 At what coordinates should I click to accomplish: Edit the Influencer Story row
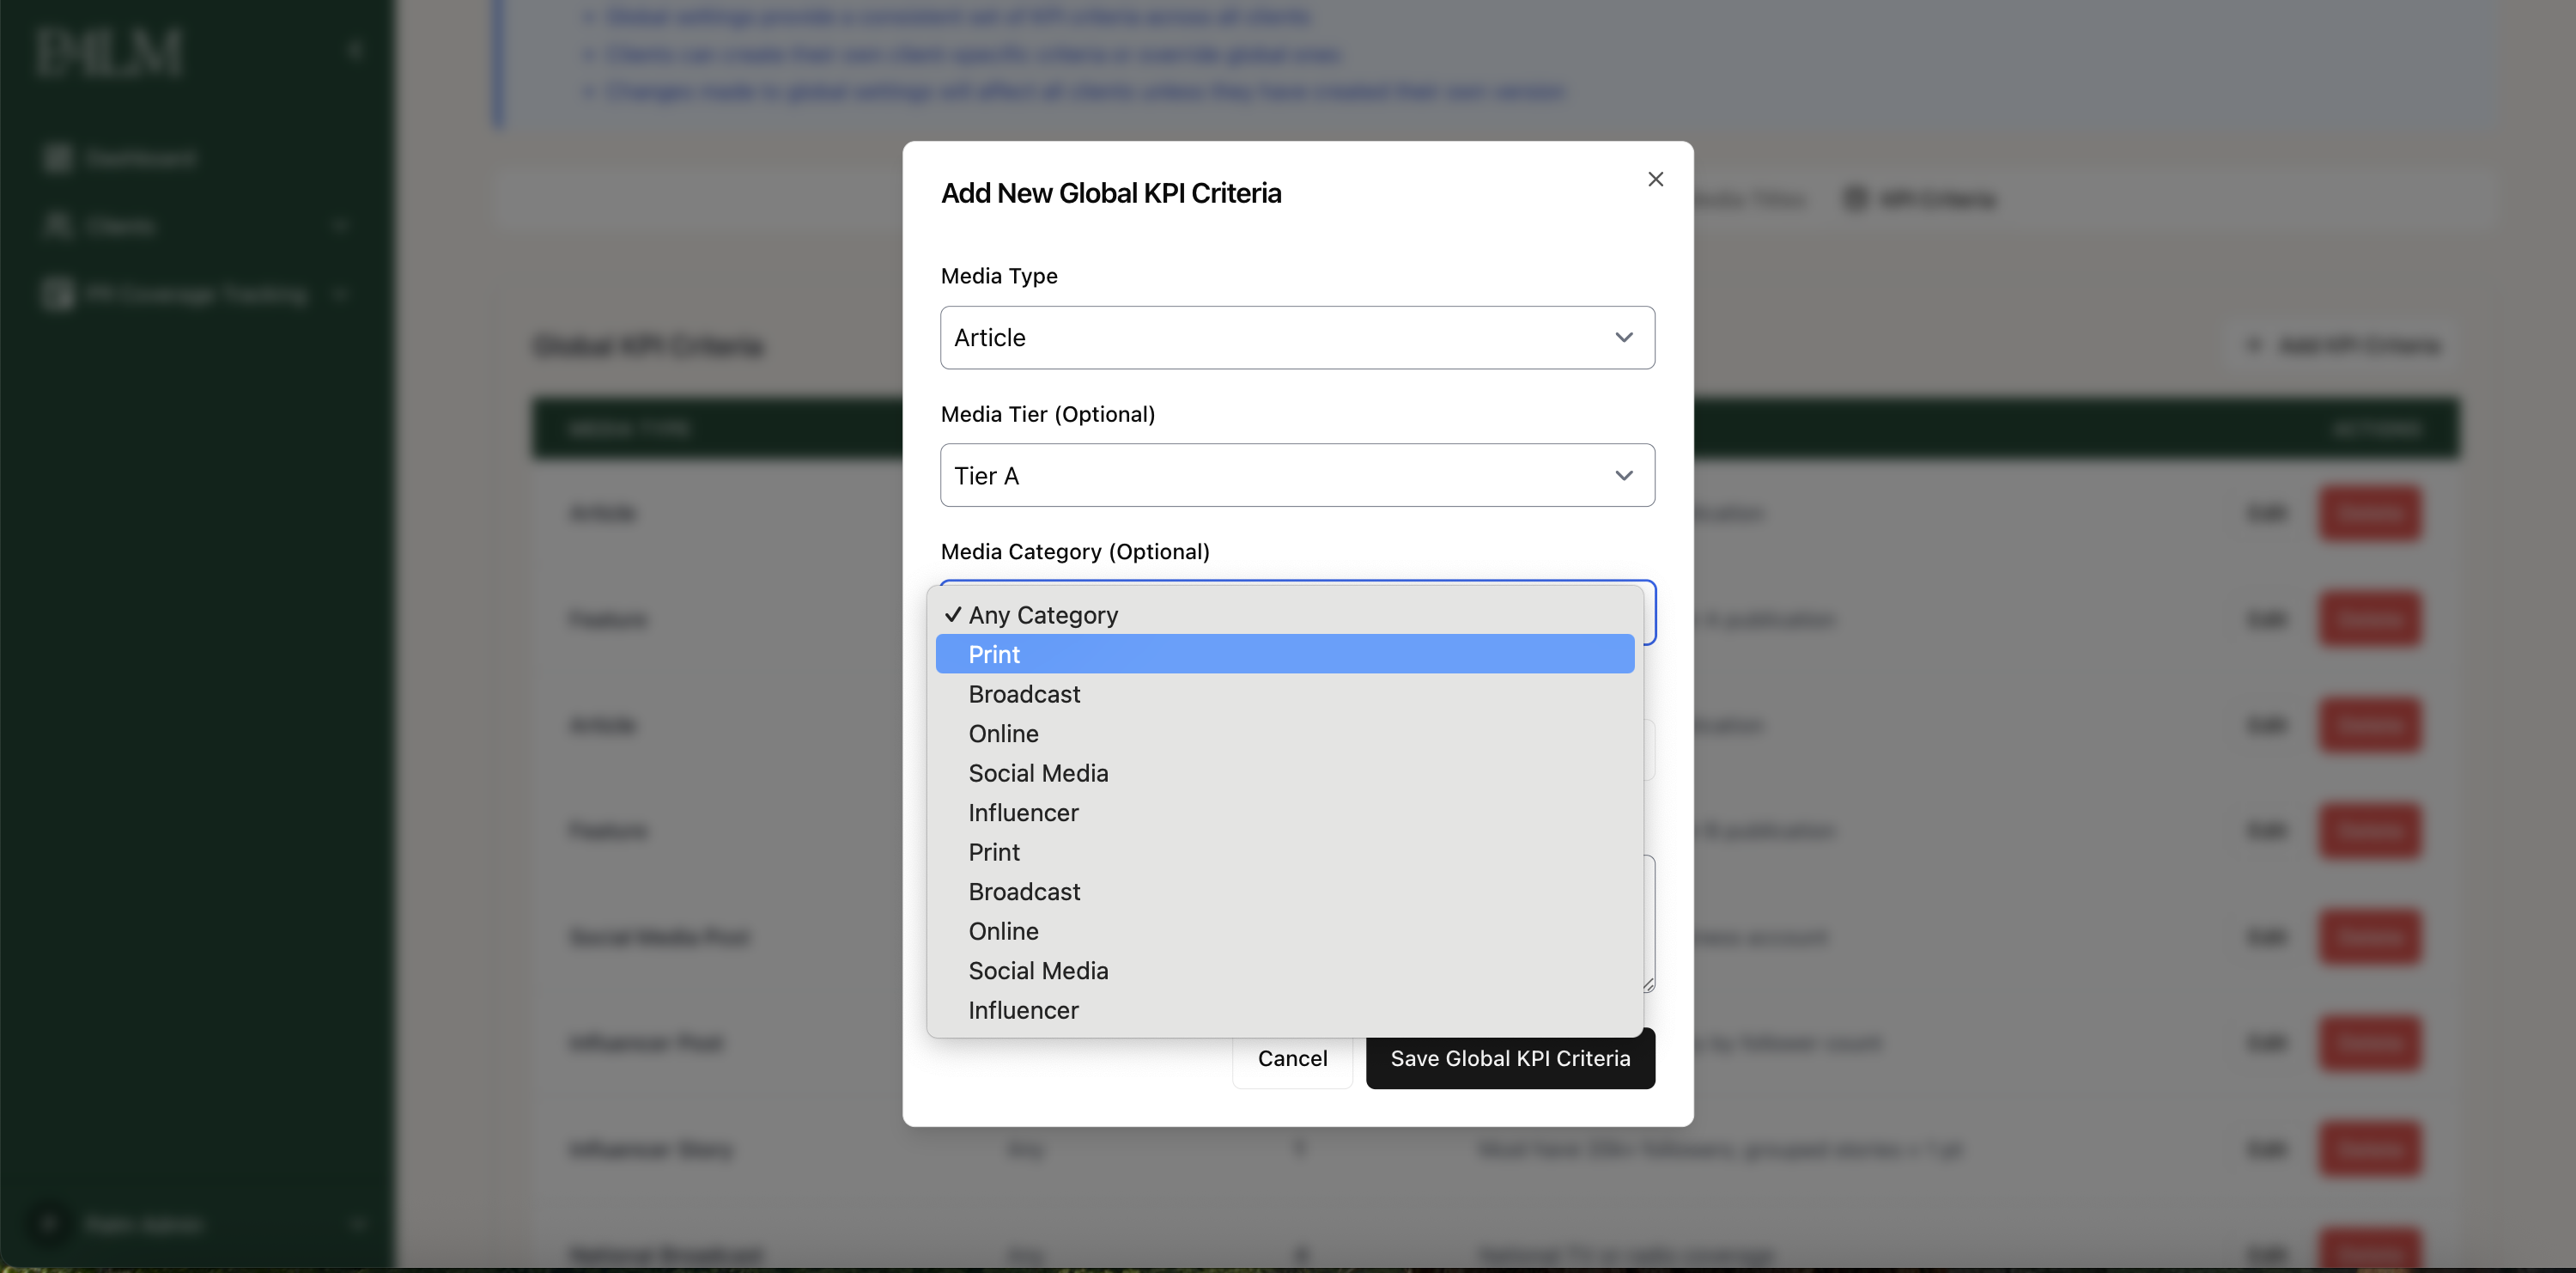click(2265, 1149)
